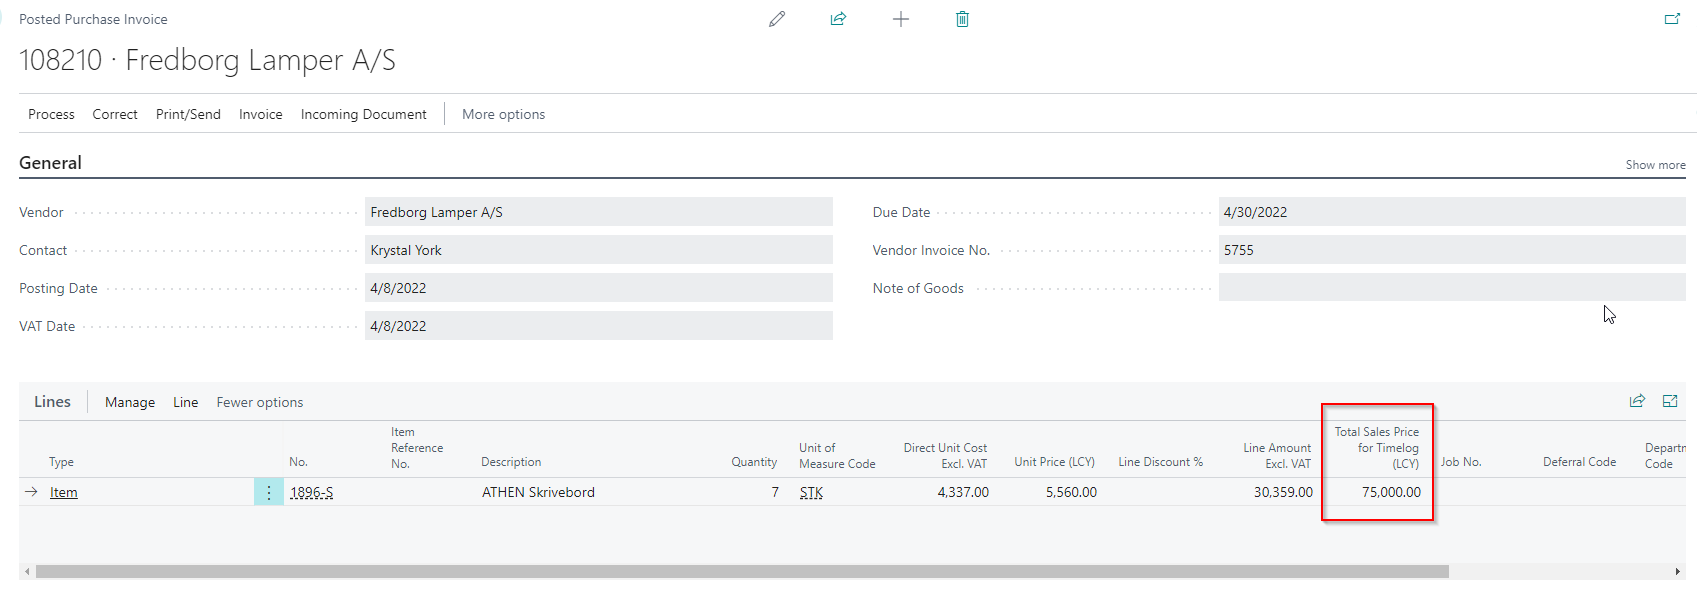The height and width of the screenshot is (601, 1697).
Task: Open the Invoice menu
Action: coord(260,114)
